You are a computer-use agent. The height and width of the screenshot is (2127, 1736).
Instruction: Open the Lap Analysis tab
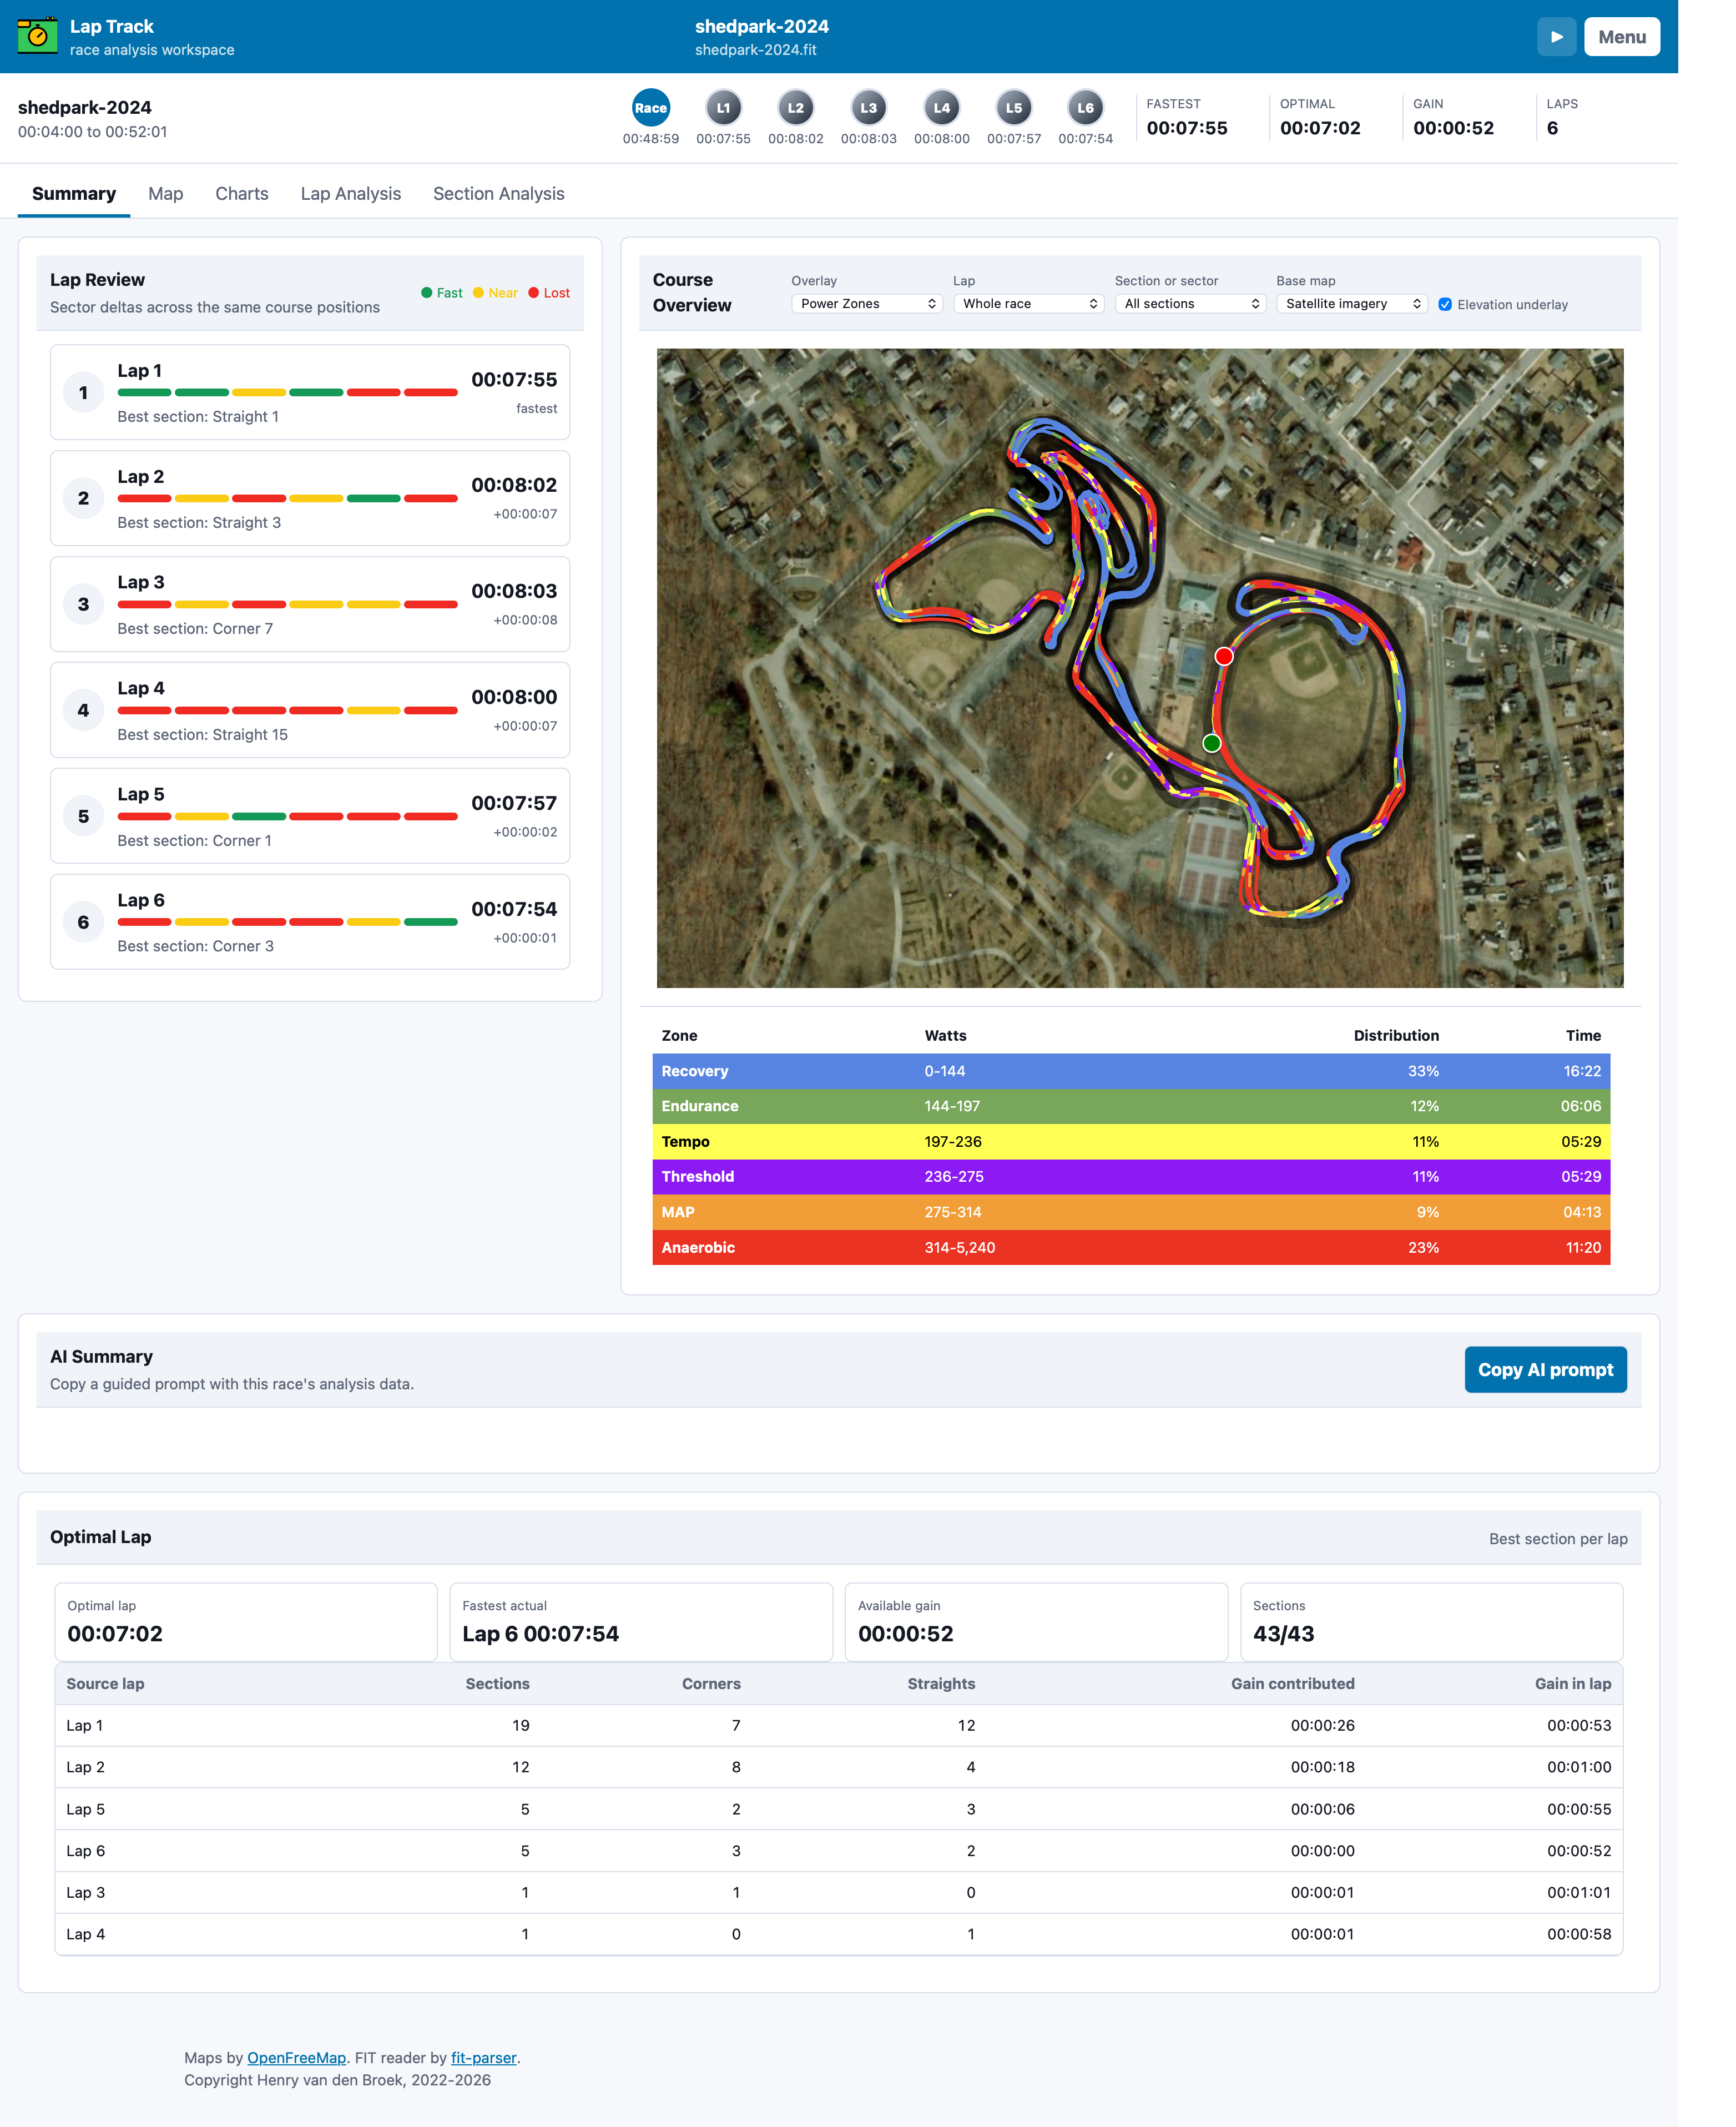coord(351,194)
